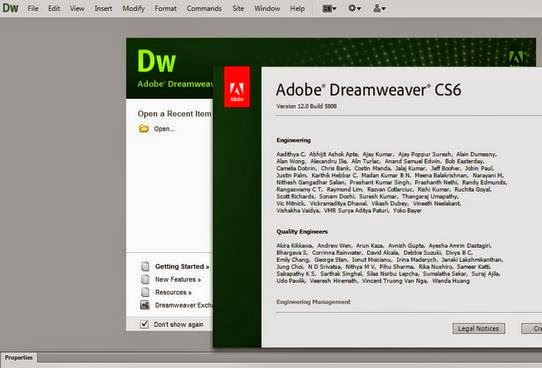The height and width of the screenshot is (368, 542).
Task: Click the Engineering Management heading
Action: tap(313, 302)
